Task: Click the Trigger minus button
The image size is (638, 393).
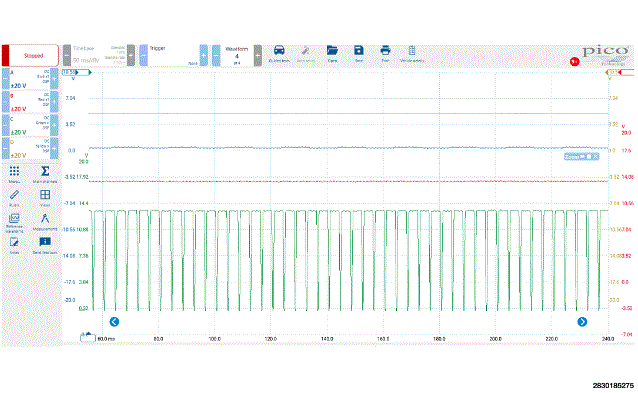Action: (144, 55)
